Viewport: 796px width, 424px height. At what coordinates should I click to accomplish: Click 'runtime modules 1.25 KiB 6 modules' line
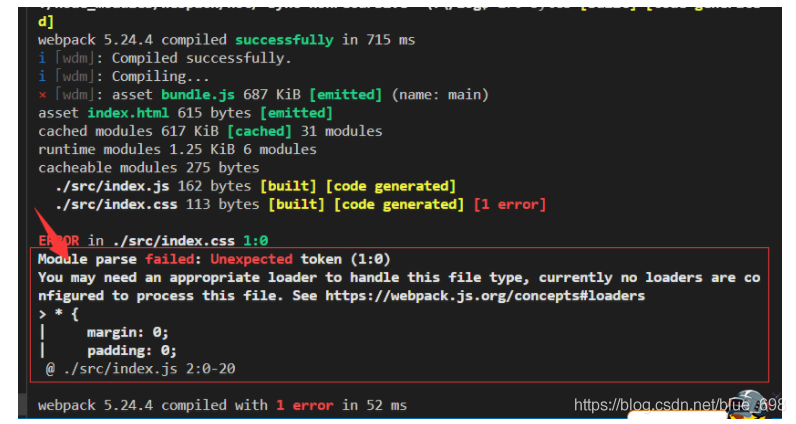click(177, 149)
